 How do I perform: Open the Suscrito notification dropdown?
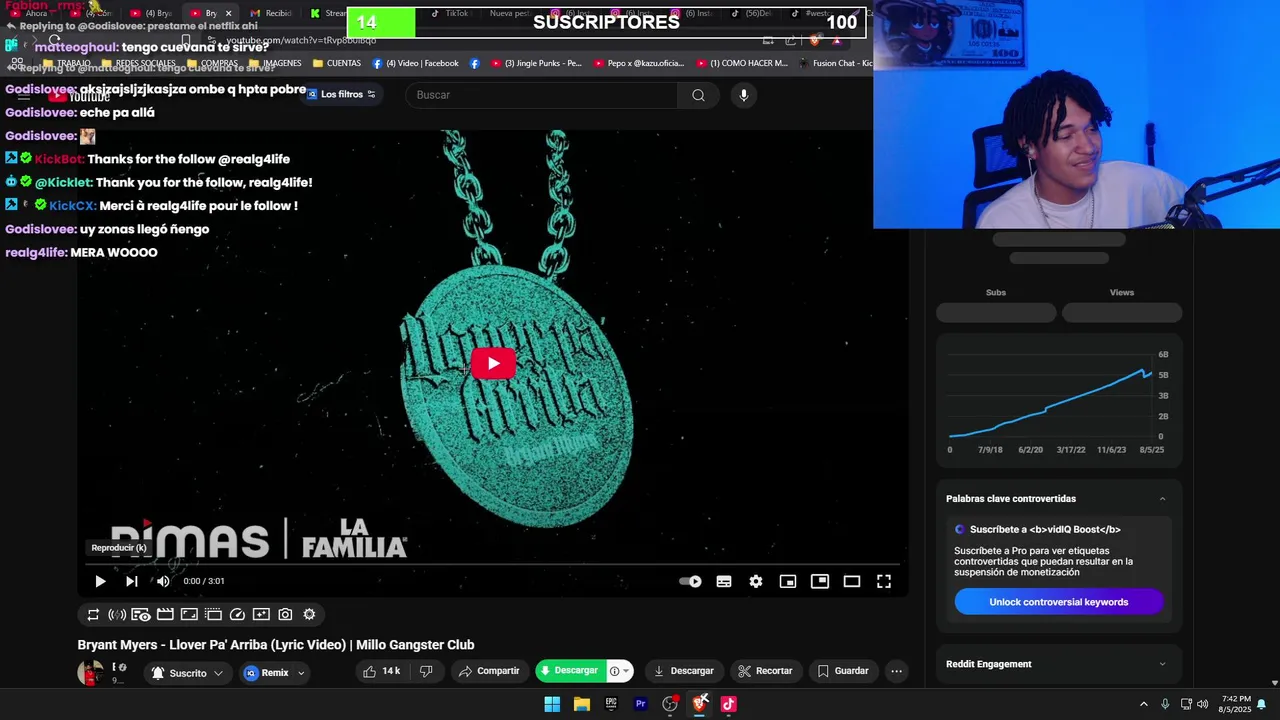click(x=187, y=673)
